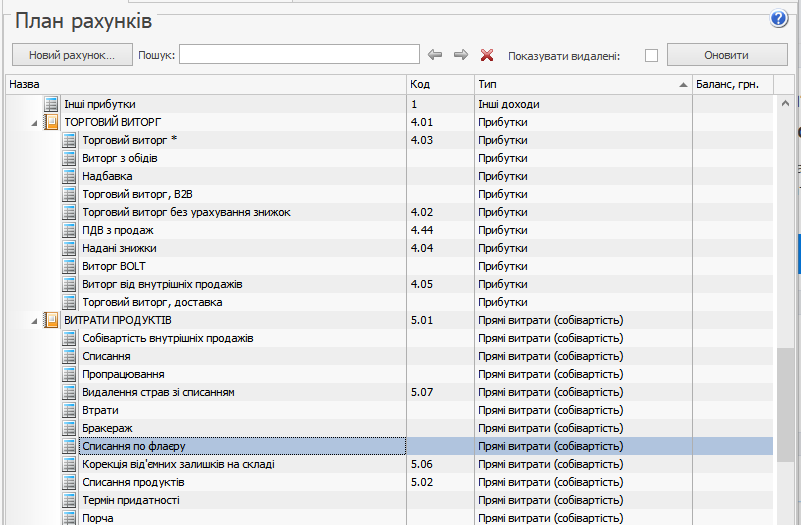Focus the Пошук search input field
Image resolution: width=801 pixels, height=525 pixels.
click(x=299, y=55)
